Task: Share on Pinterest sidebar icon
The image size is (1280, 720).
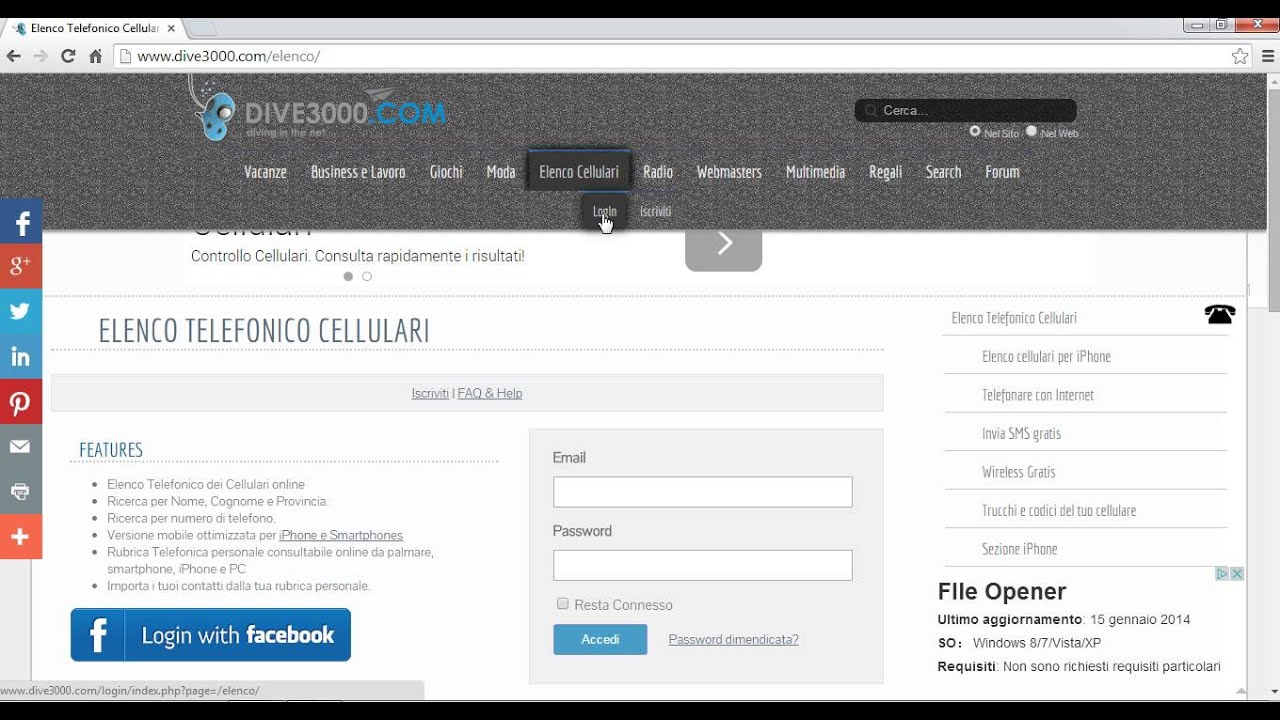Action: 21,402
